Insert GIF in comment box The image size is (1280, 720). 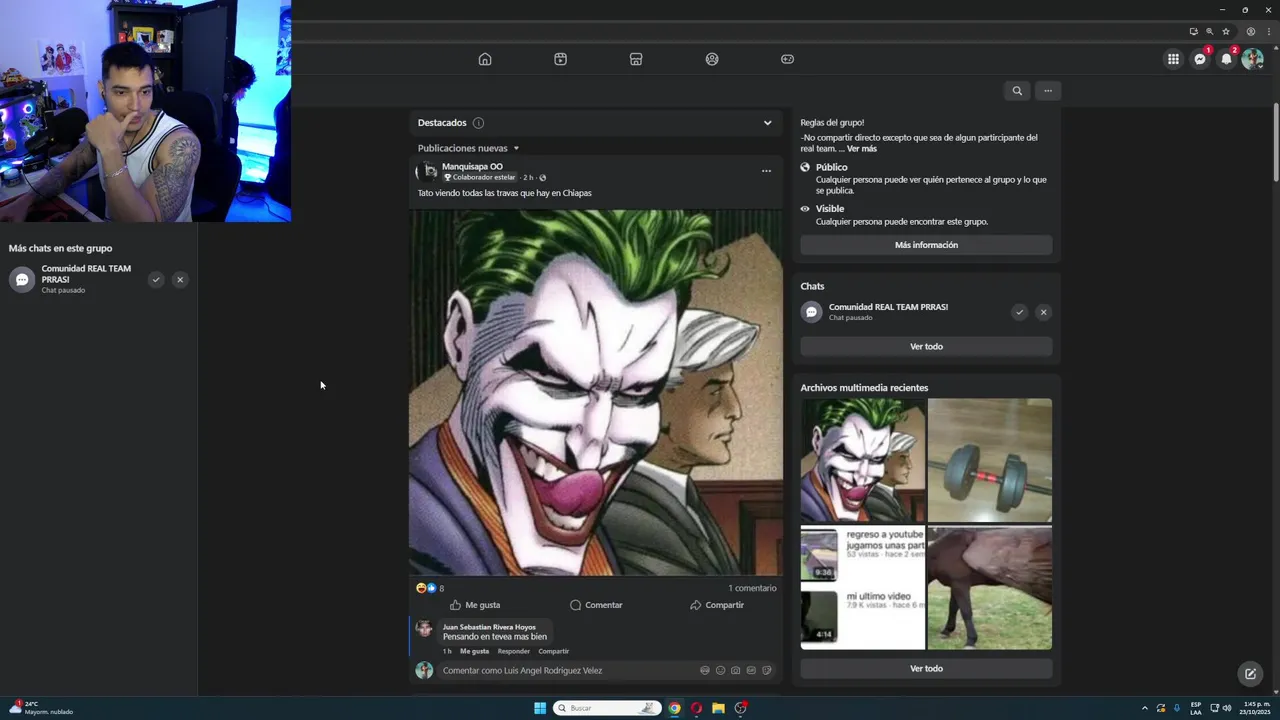tap(751, 670)
